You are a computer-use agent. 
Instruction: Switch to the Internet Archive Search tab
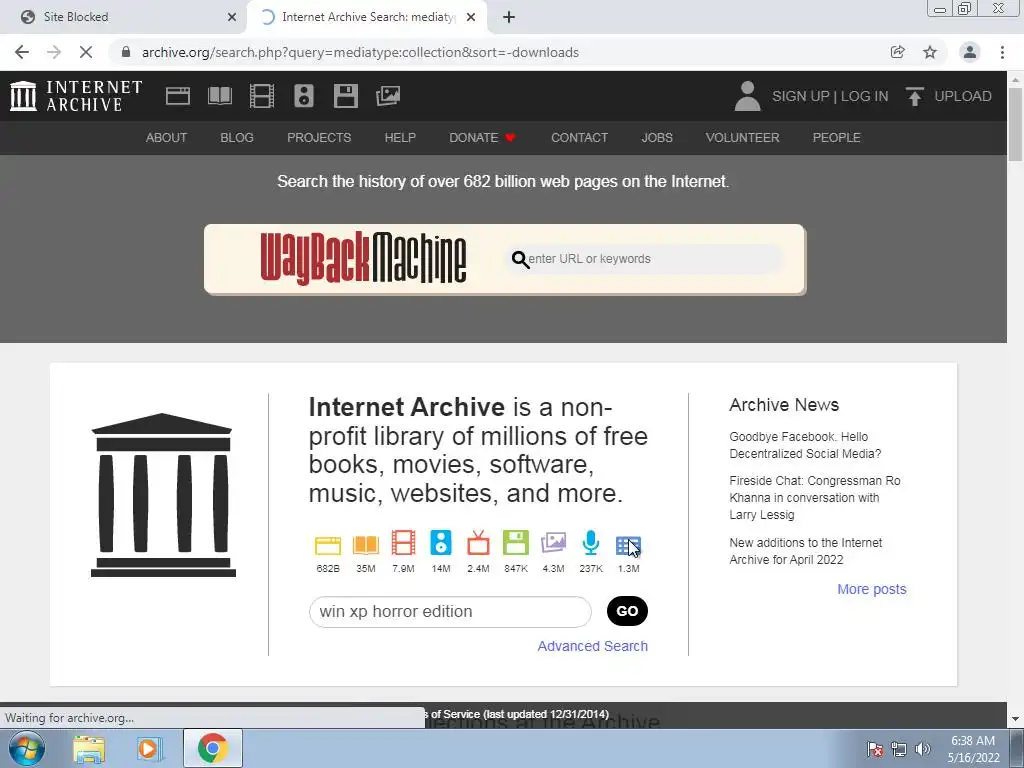[367, 17]
